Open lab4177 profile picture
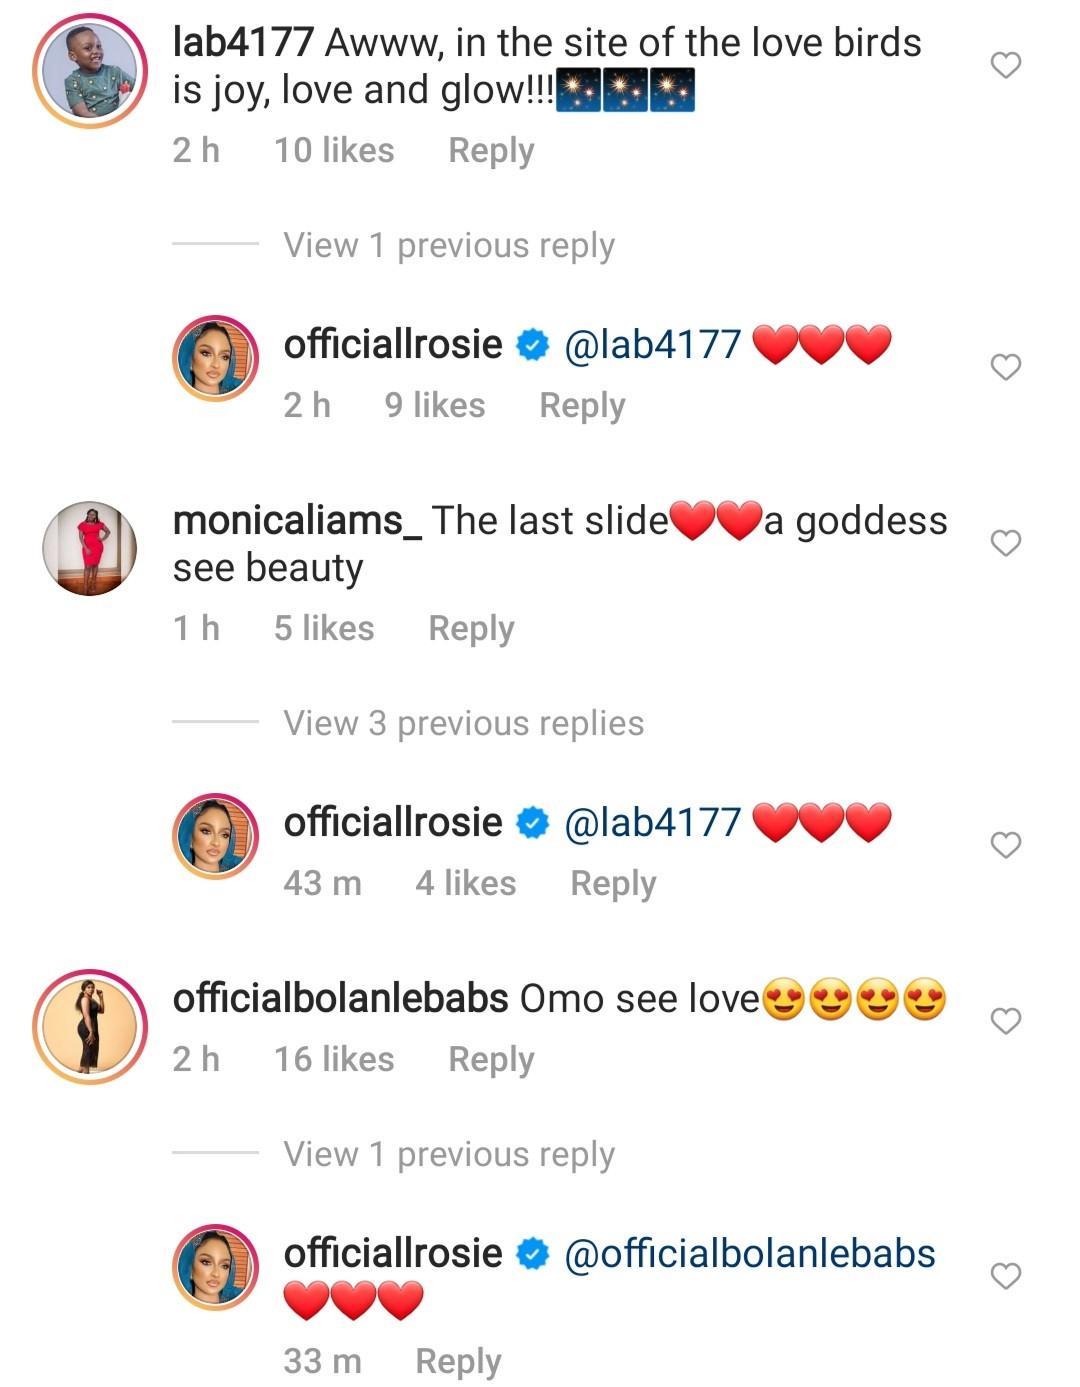Screen dimensions: 1080x1387 click(90, 72)
